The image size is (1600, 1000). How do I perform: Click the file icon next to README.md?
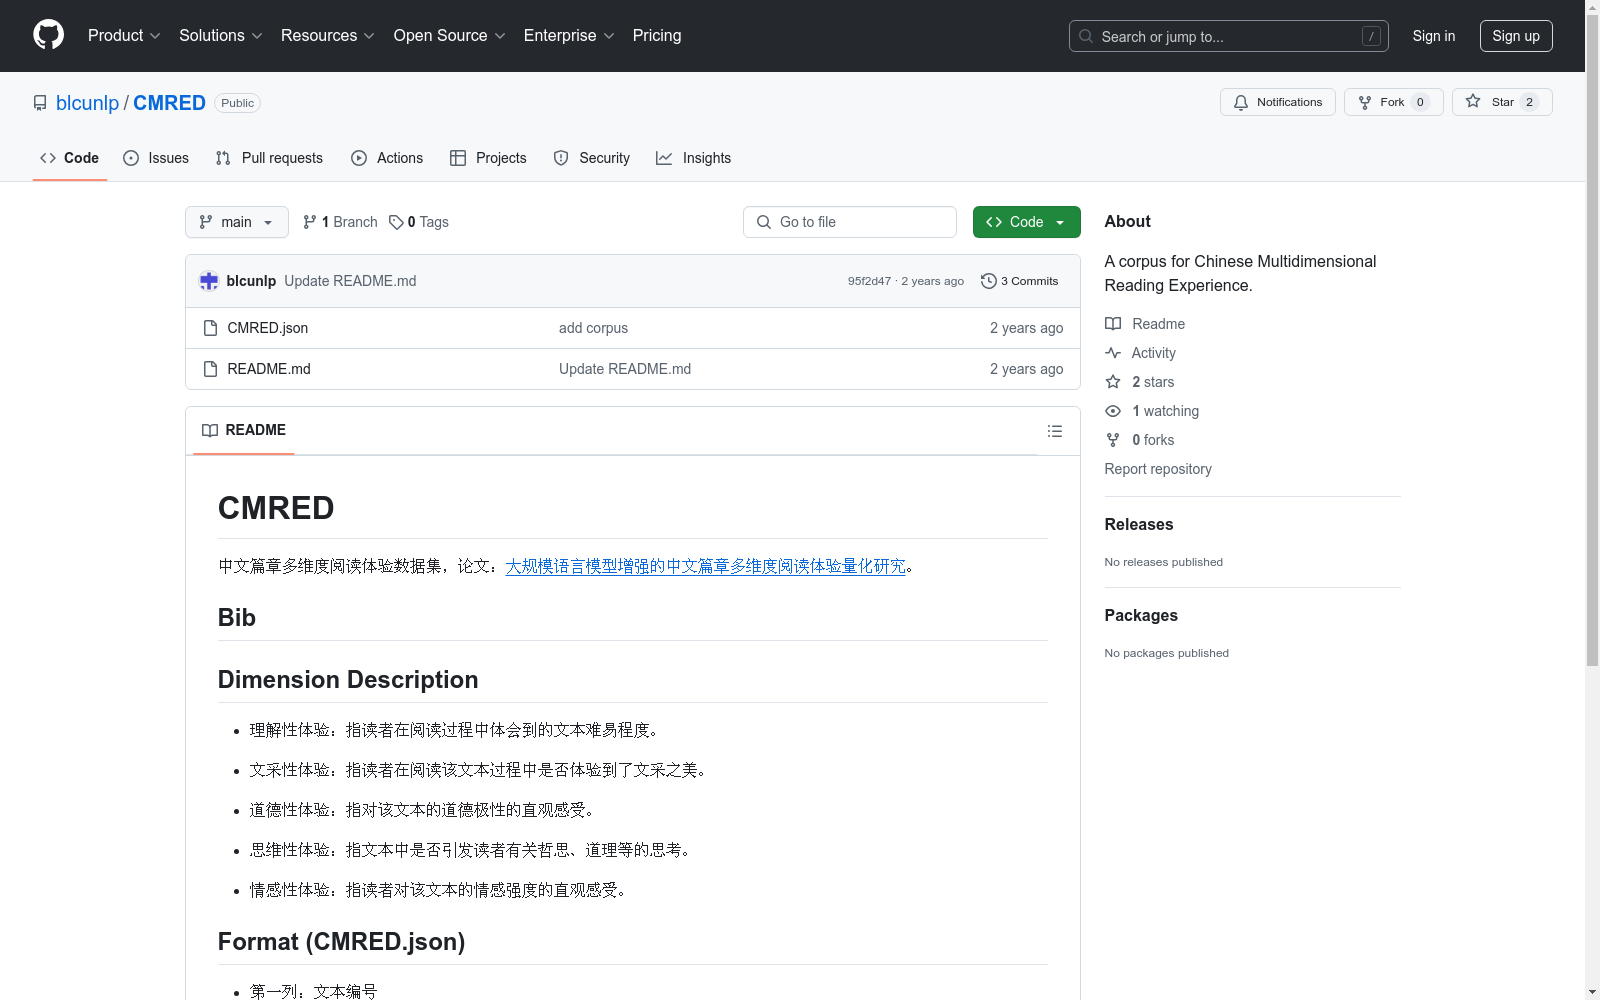(x=210, y=369)
